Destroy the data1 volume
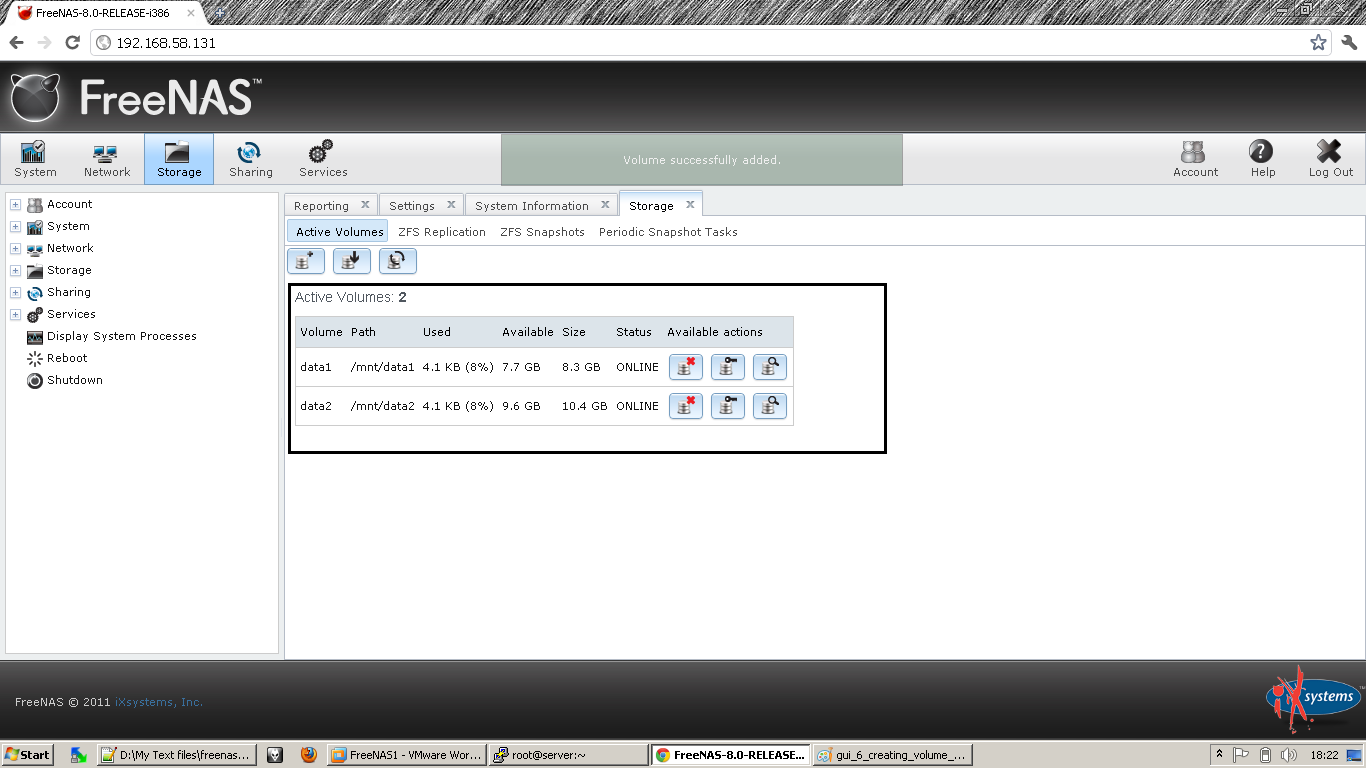 (686, 367)
